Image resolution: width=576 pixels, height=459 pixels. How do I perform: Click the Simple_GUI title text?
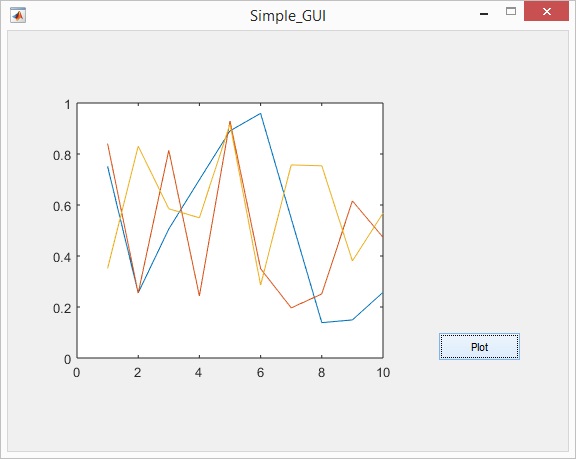point(288,16)
